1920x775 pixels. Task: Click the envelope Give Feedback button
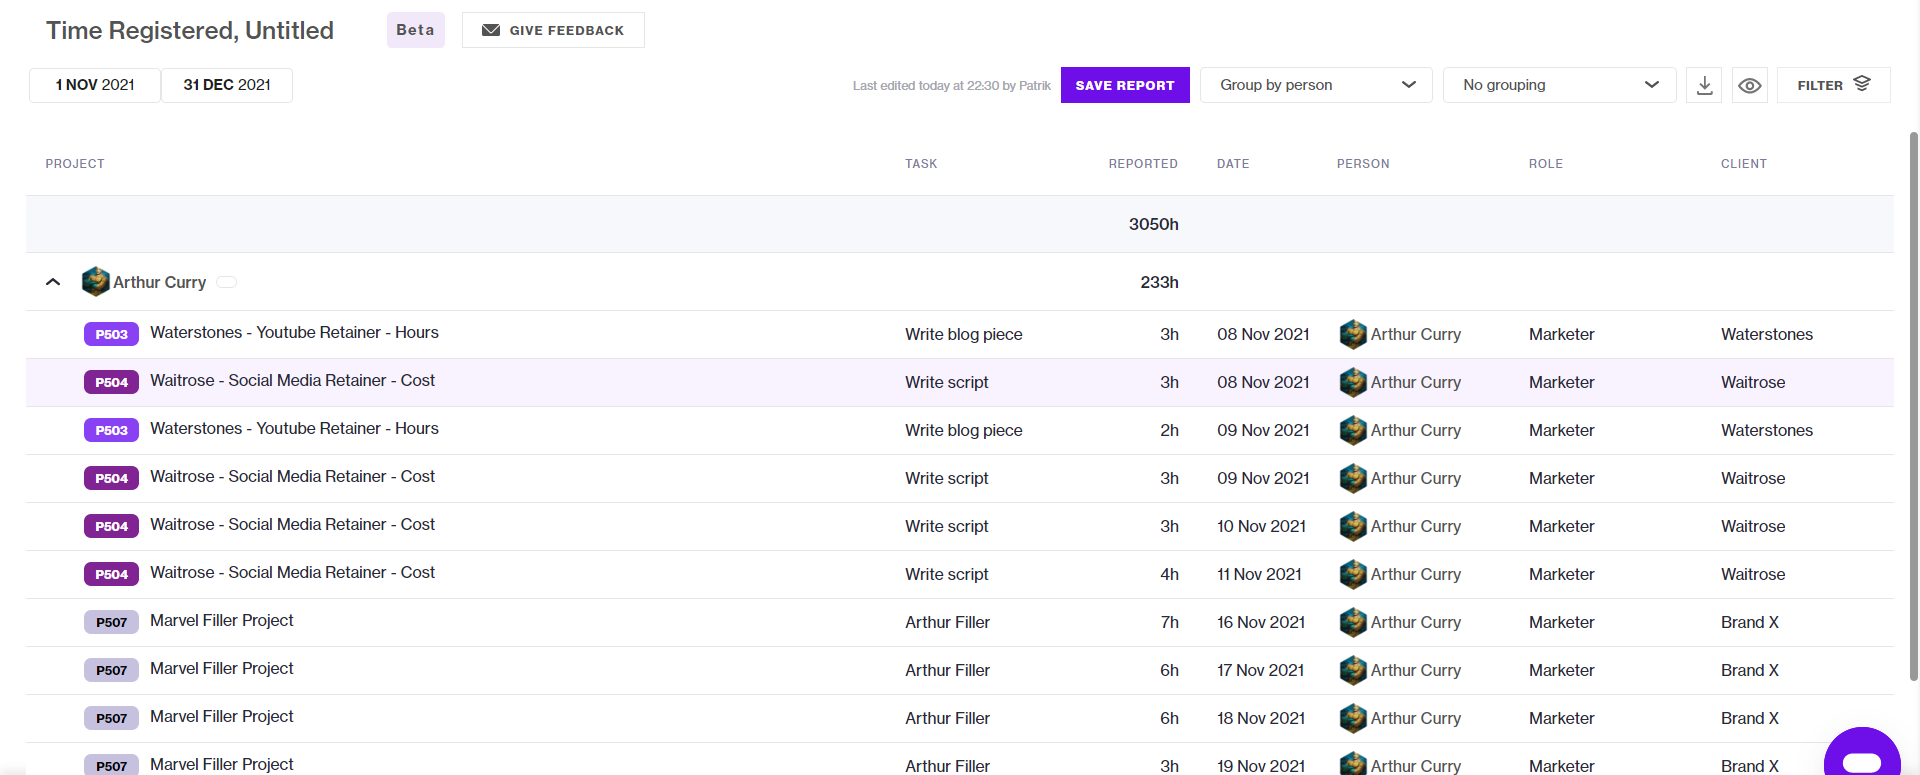pos(553,30)
